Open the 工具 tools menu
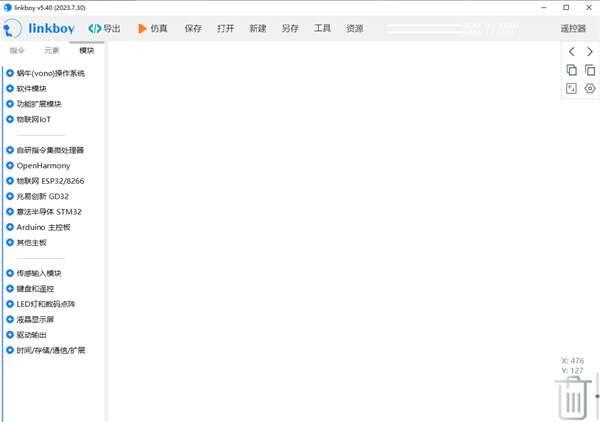This screenshot has height=422, width=600. tap(322, 29)
